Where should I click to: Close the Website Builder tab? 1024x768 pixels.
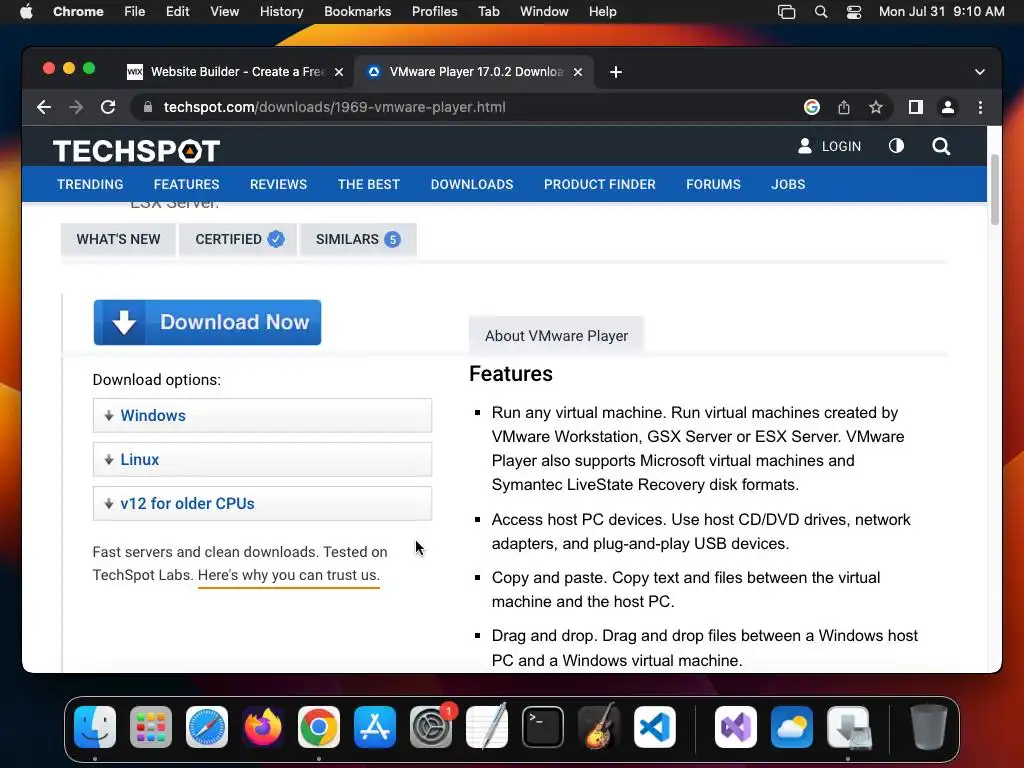(339, 72)
